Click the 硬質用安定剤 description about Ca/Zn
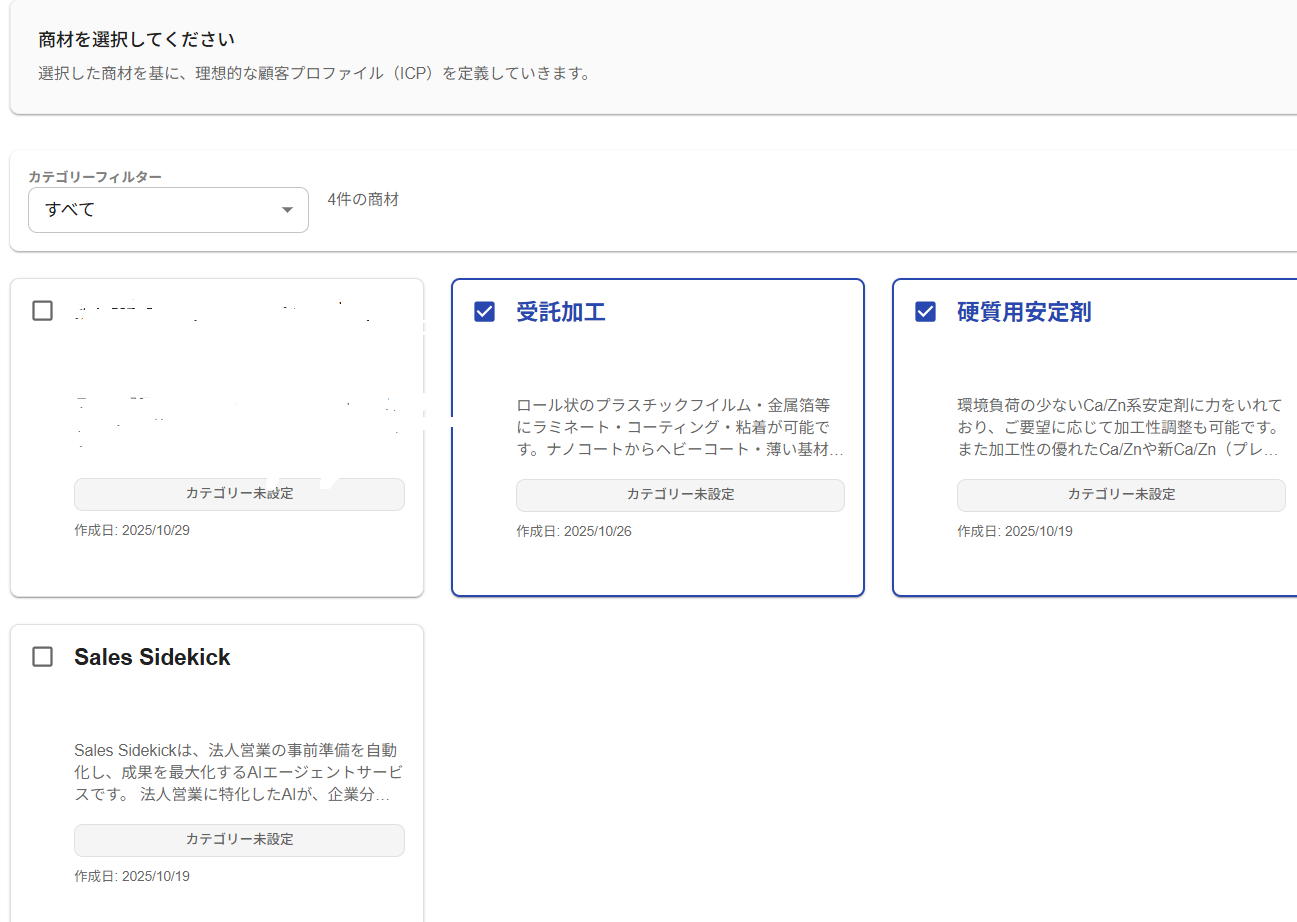 (x=1120, y=428)
